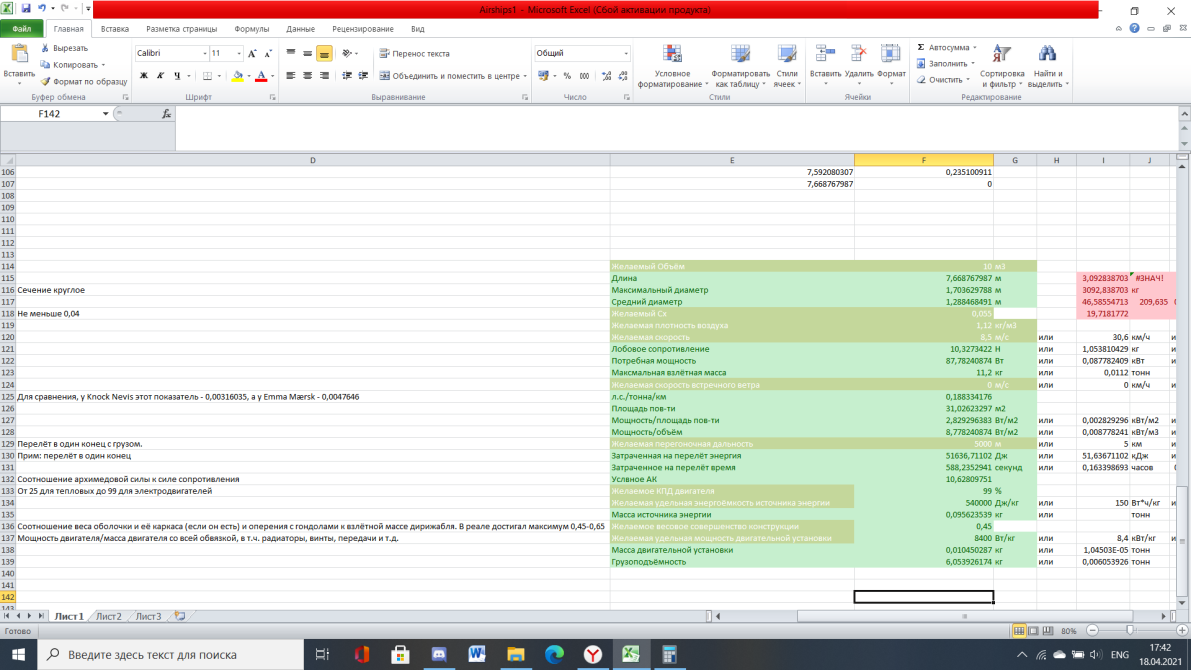Screen dimensions: 1191x670
Task: Toggle bold formatting button
Action: tap(144, 76)
